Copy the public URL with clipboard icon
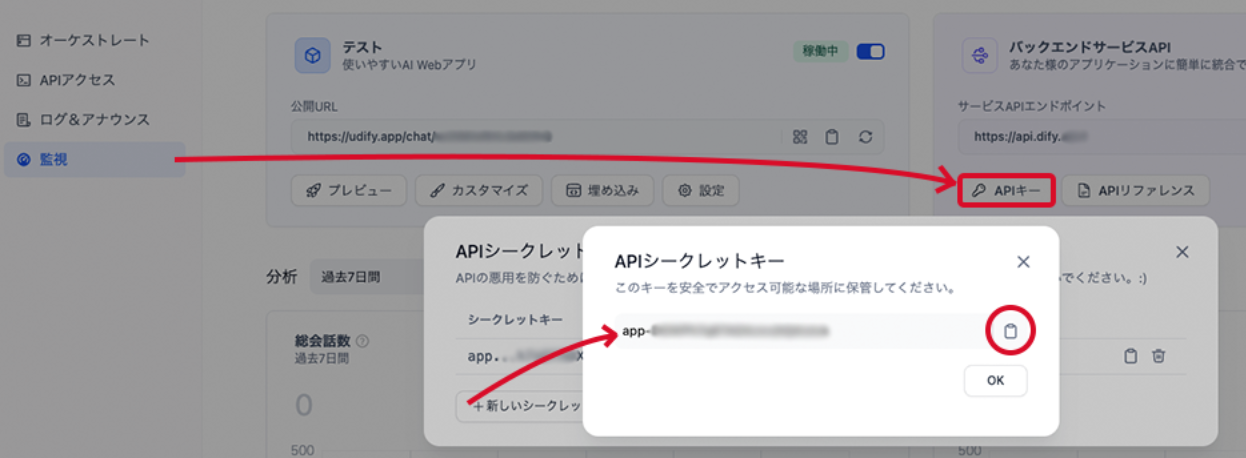 831,137
